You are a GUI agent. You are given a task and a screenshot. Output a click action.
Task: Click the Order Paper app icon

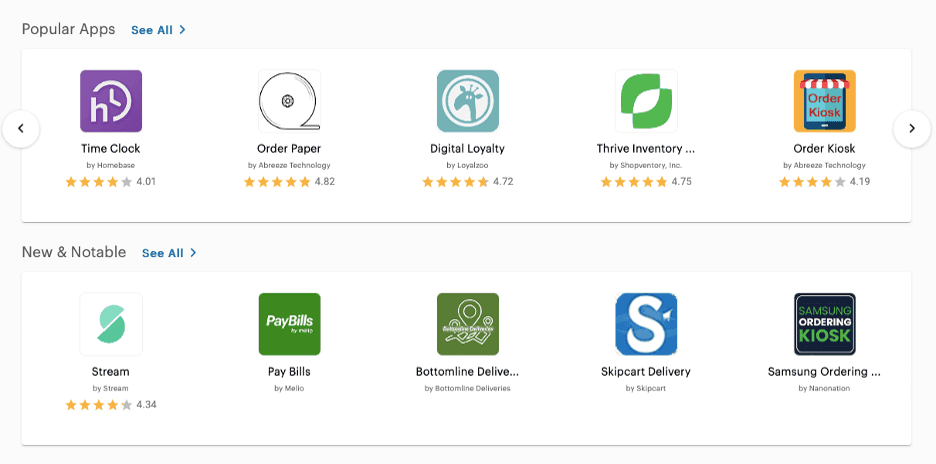[289, 101]
